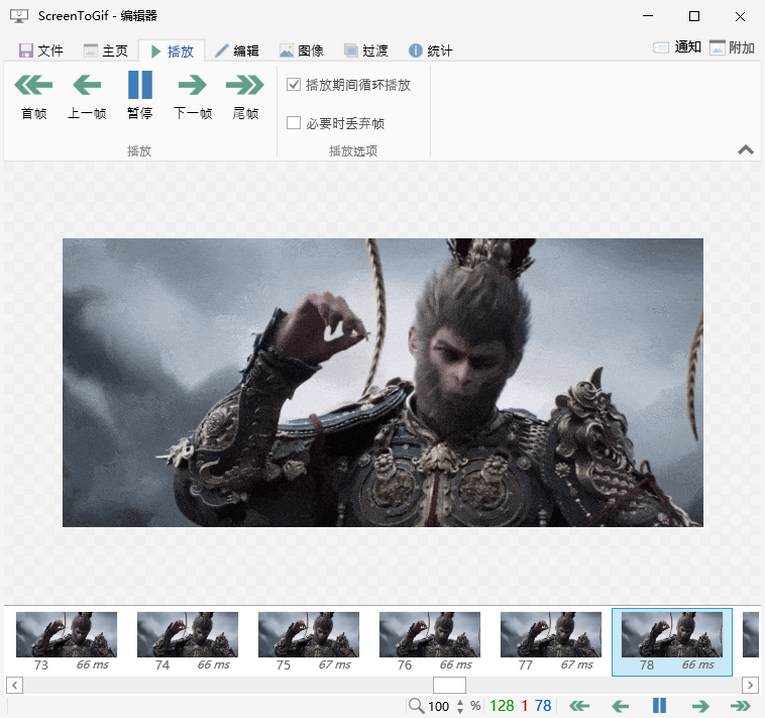Image resolution: width=765 pixels, height=718 pixels.
Task: Click selected frame count 1
Action: 524,706
